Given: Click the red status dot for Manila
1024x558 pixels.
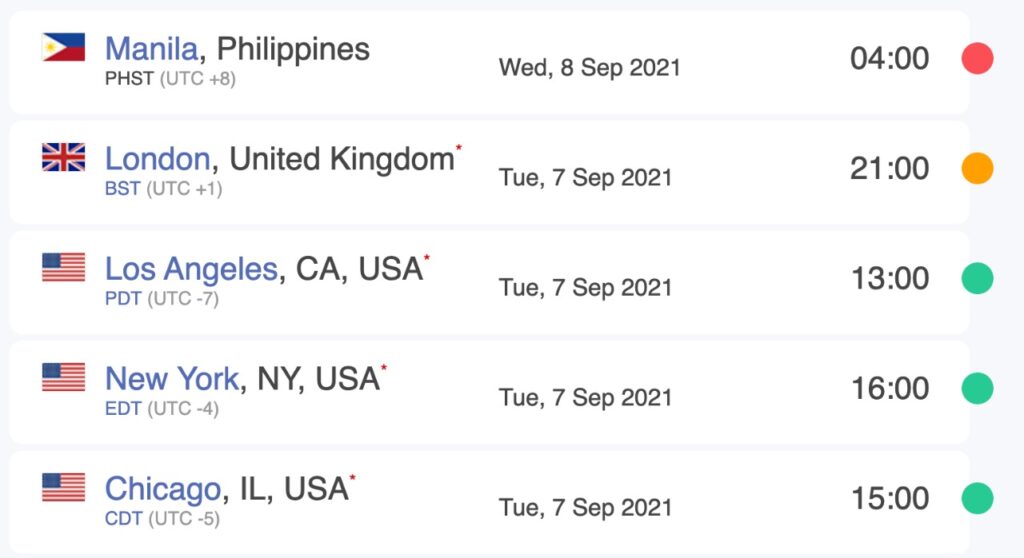Looking at the screenshot, I should (977, 58).
